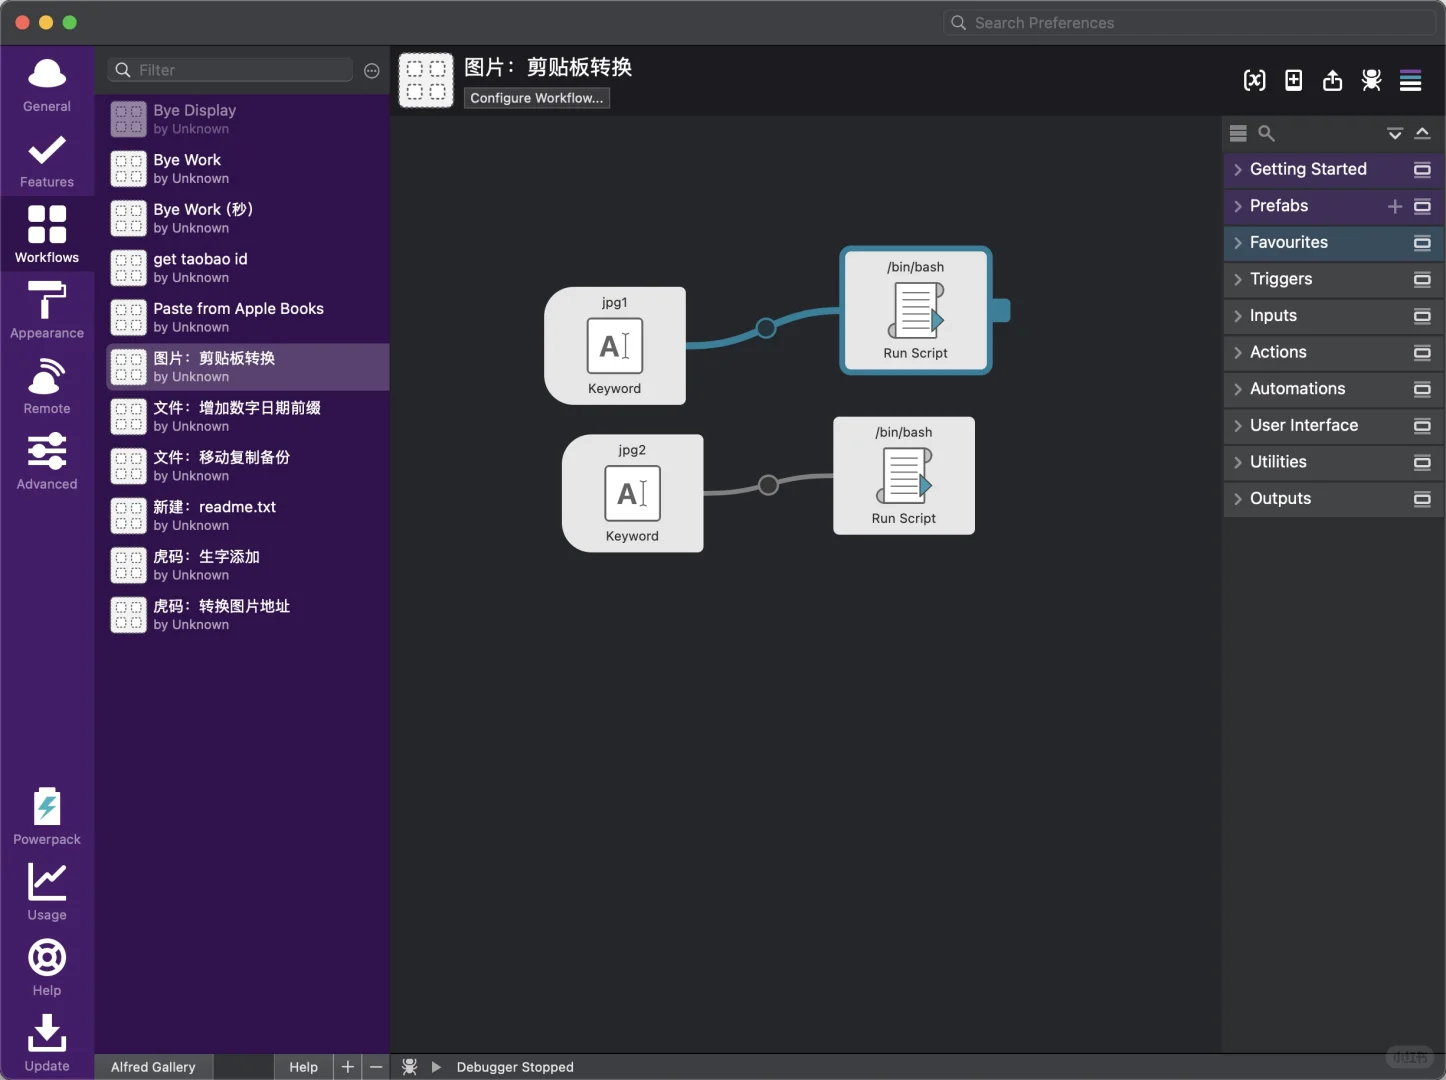Select the lower Run Script object
The width and height of the screenshot is (1446, 1080).
[904, 476]
